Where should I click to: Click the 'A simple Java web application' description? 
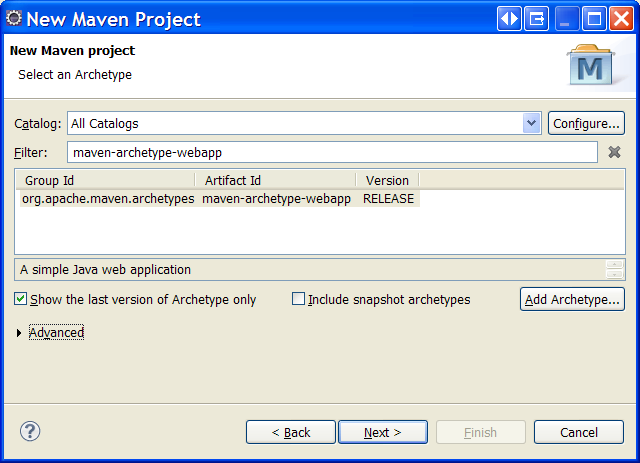(x=105, y=269)
